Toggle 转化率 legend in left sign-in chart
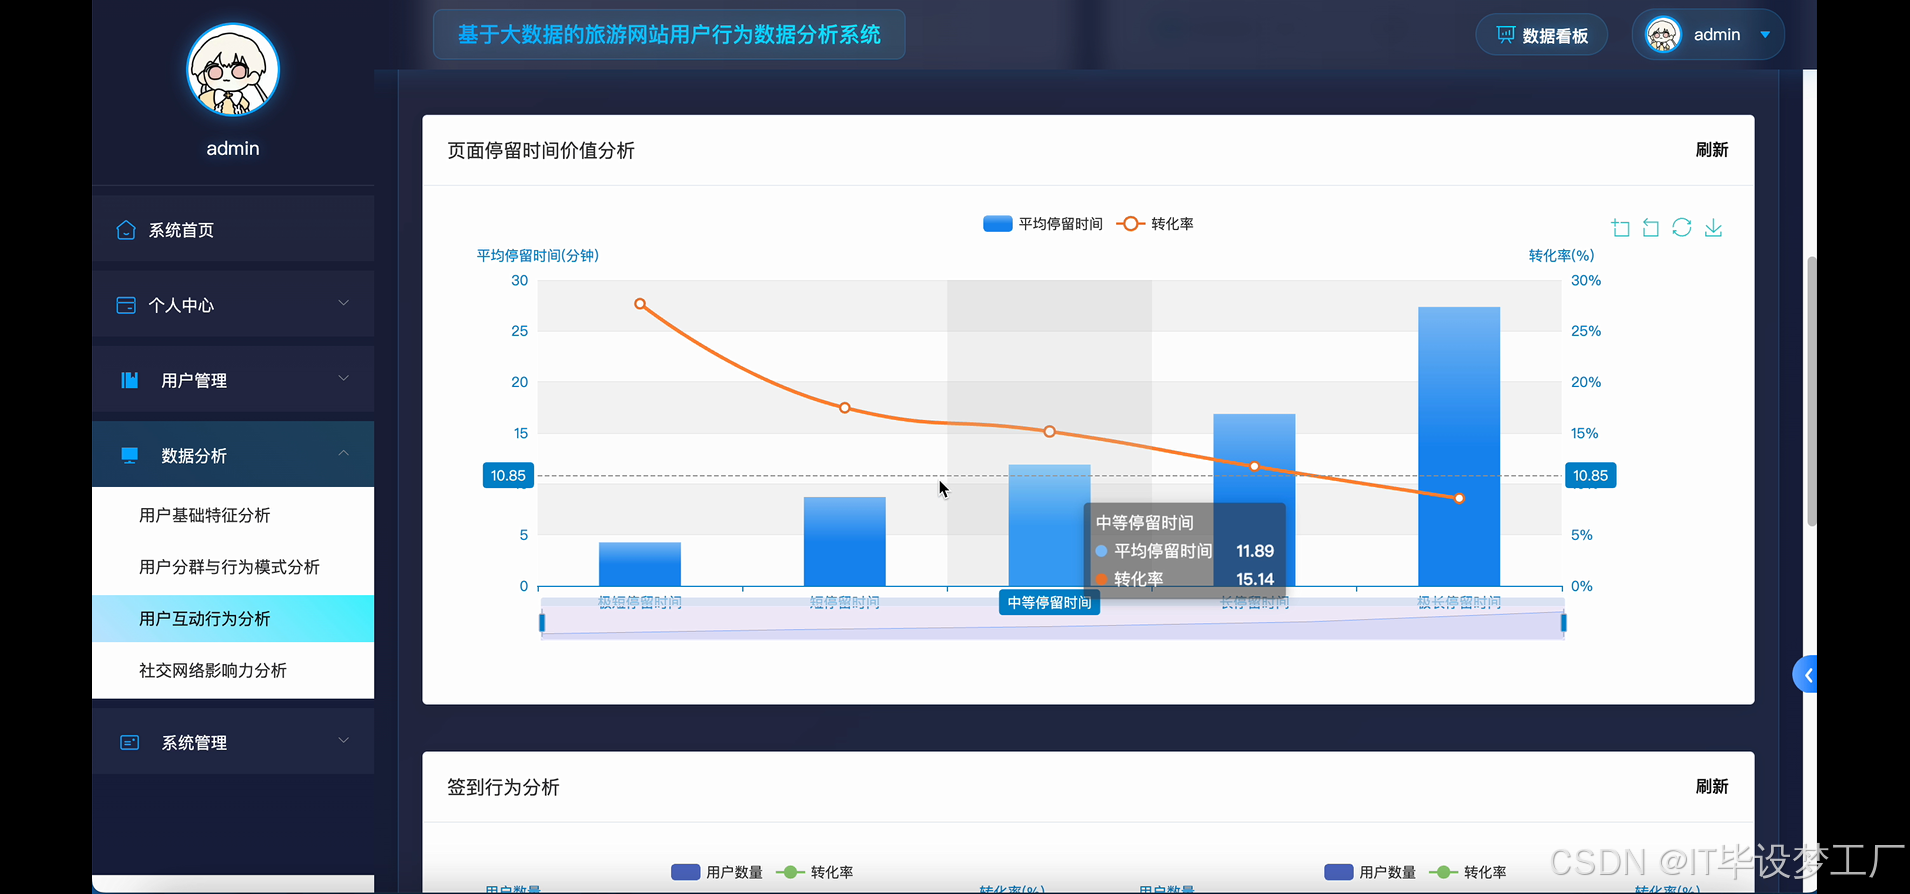Screen dimensions: 1910x894 point(814,872)
